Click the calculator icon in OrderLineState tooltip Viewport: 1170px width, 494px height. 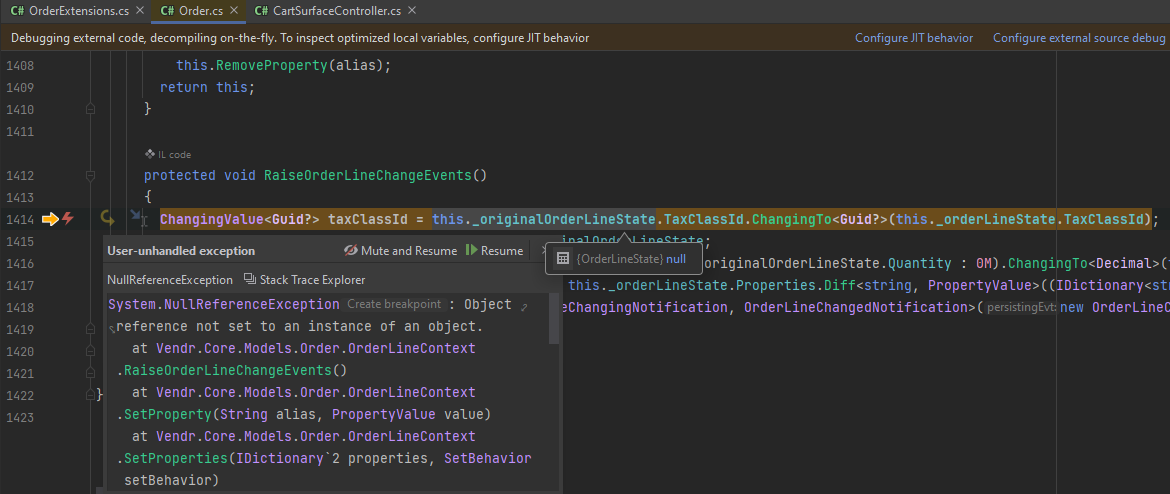(563, 259)
